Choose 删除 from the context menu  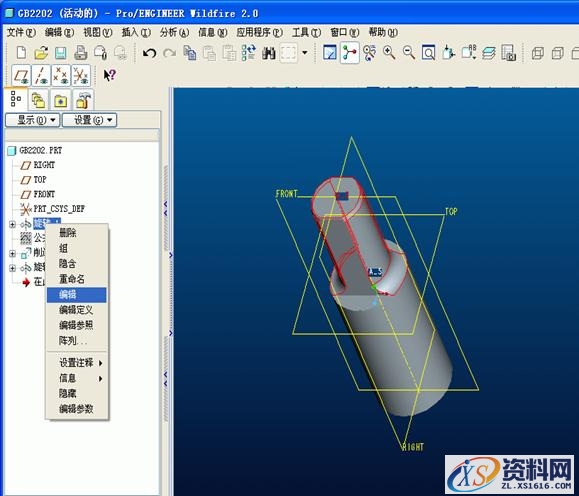76,233
